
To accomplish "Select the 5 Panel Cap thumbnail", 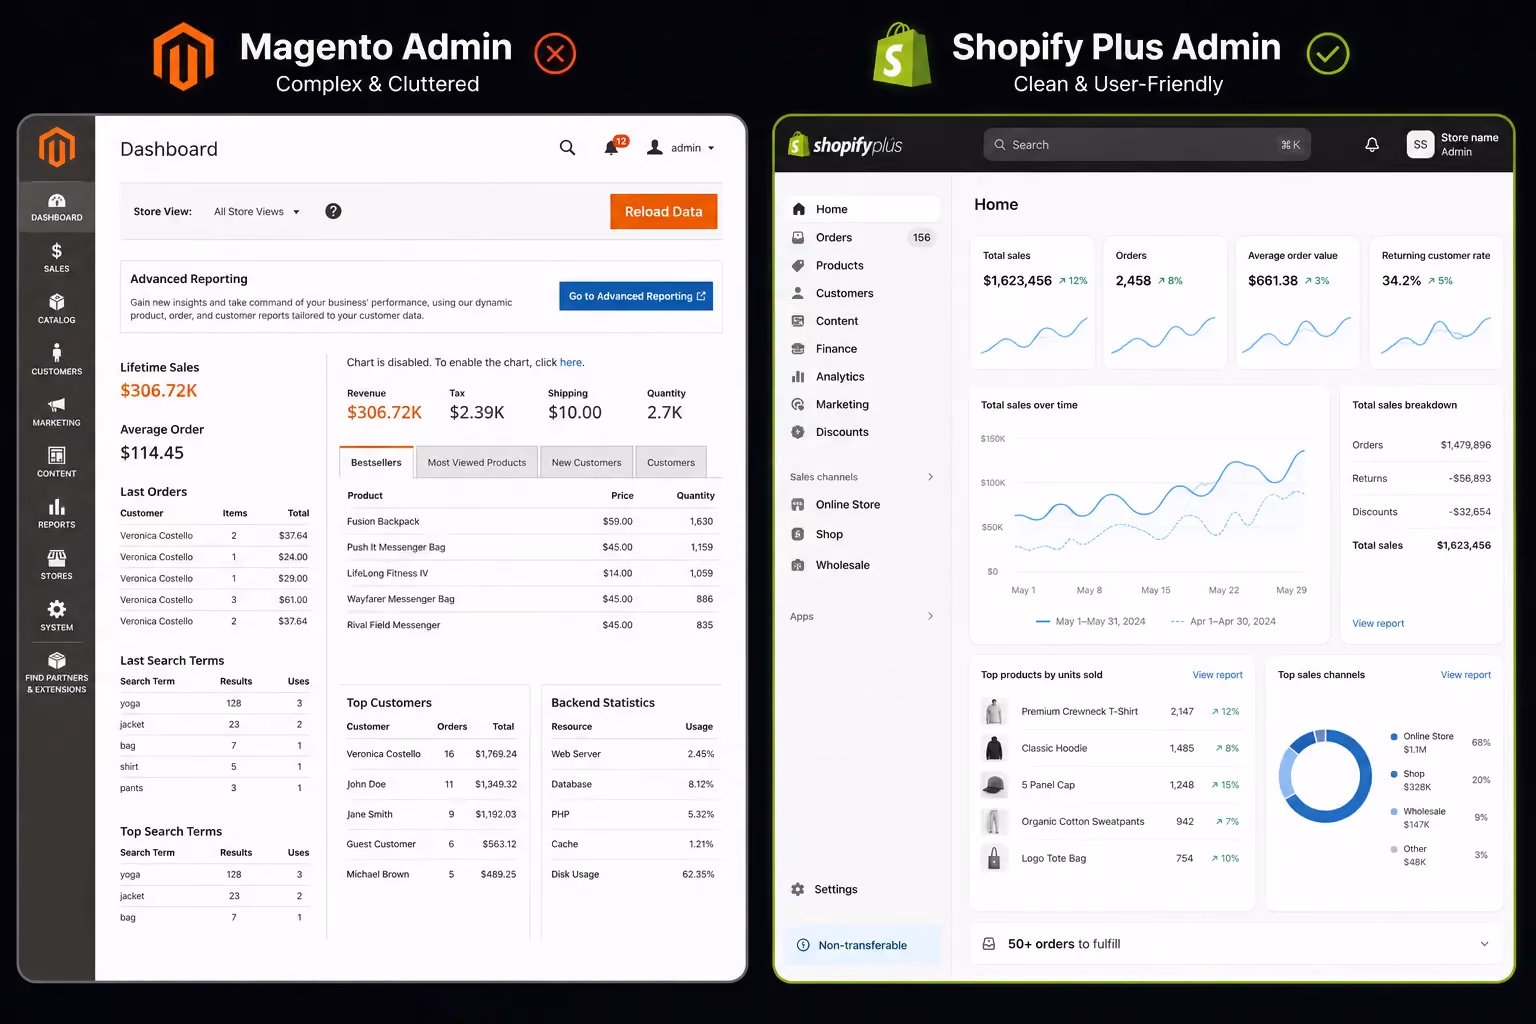I will 994,785.
